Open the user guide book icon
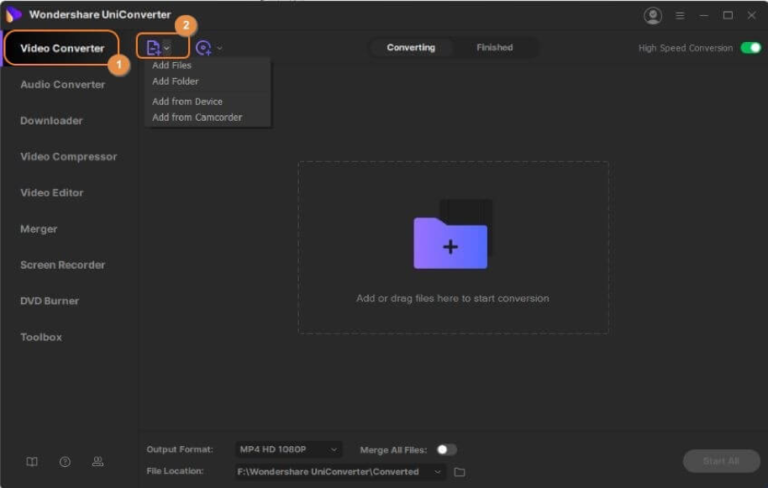Screen dimensions: 768x488 tap(32, 462)
